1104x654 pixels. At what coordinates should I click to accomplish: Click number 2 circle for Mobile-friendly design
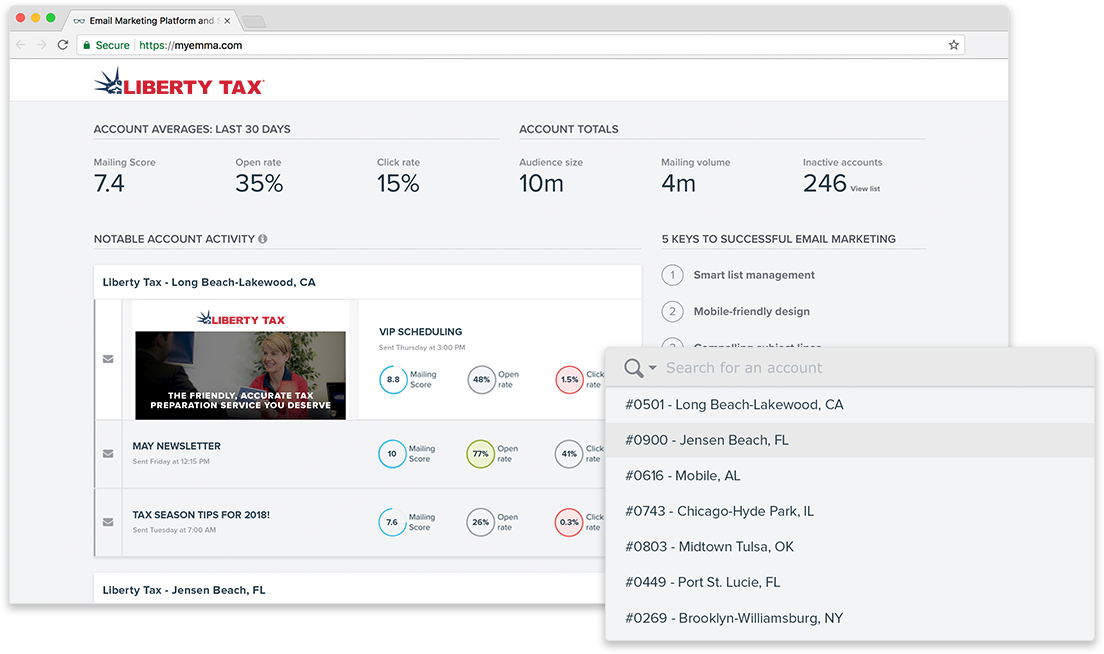coord(672,311)
